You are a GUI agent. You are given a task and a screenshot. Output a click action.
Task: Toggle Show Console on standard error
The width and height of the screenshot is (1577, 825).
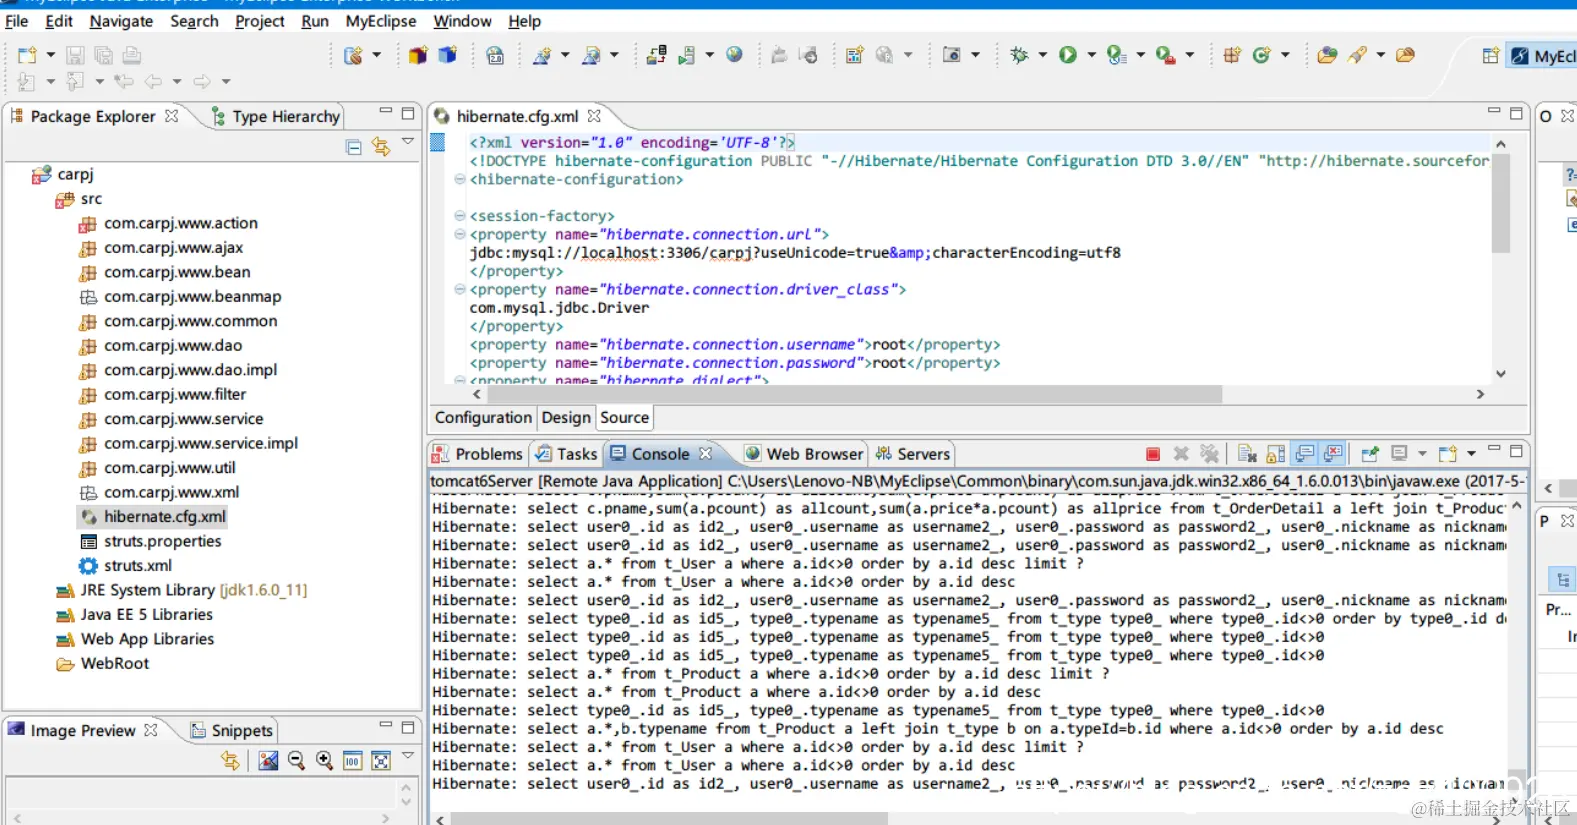[x=1333, y=454]
